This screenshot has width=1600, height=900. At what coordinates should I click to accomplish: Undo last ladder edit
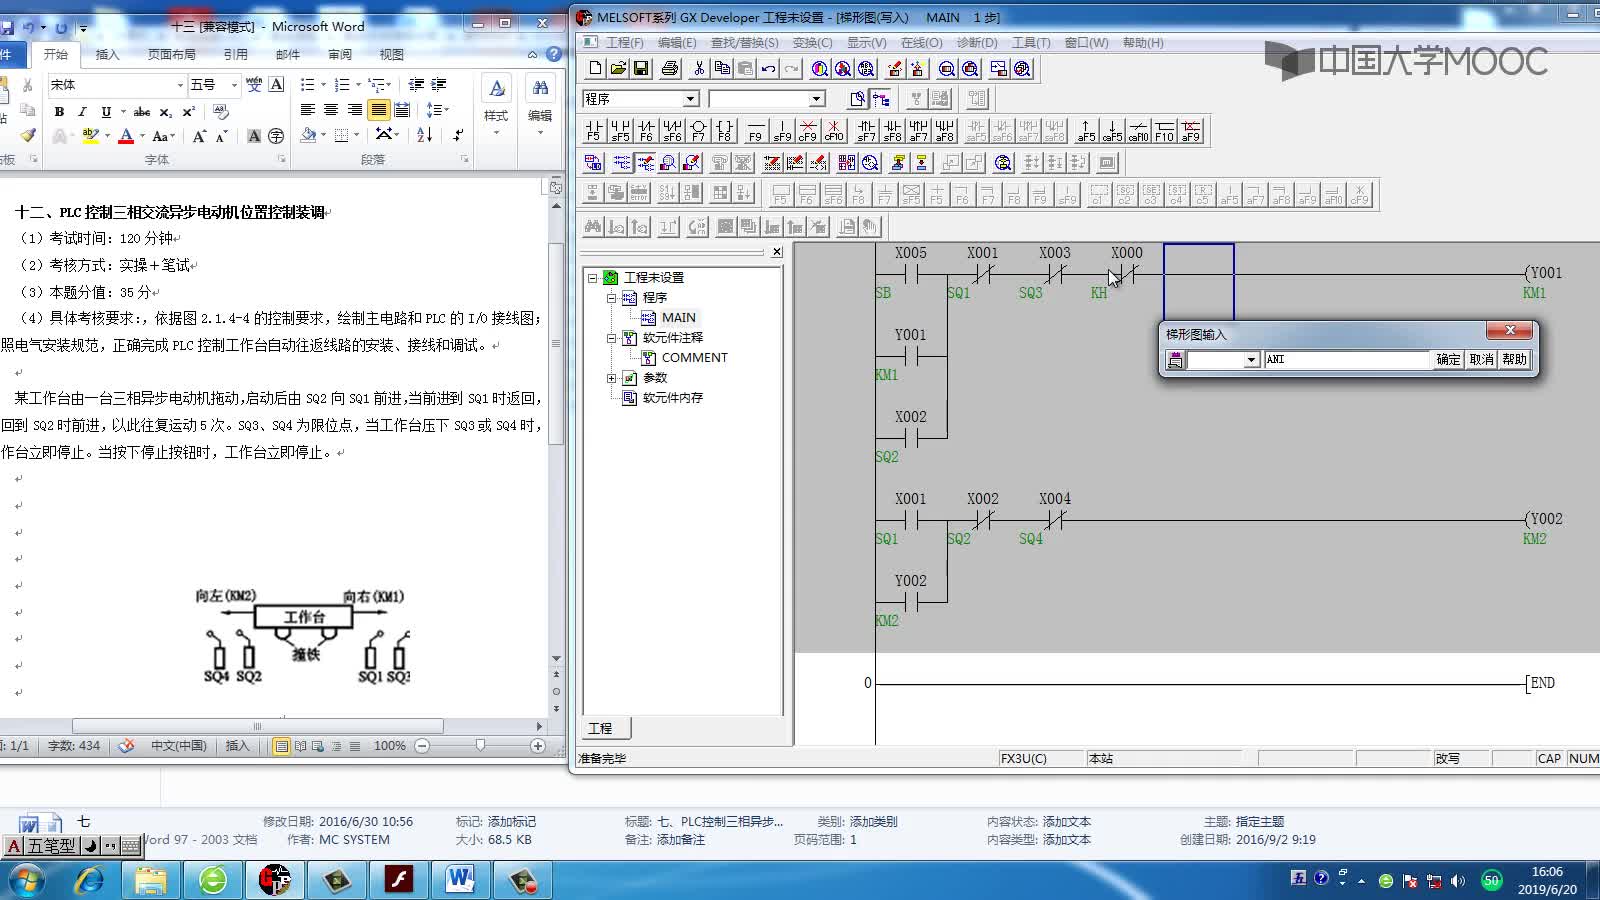(x=768, y=68)
